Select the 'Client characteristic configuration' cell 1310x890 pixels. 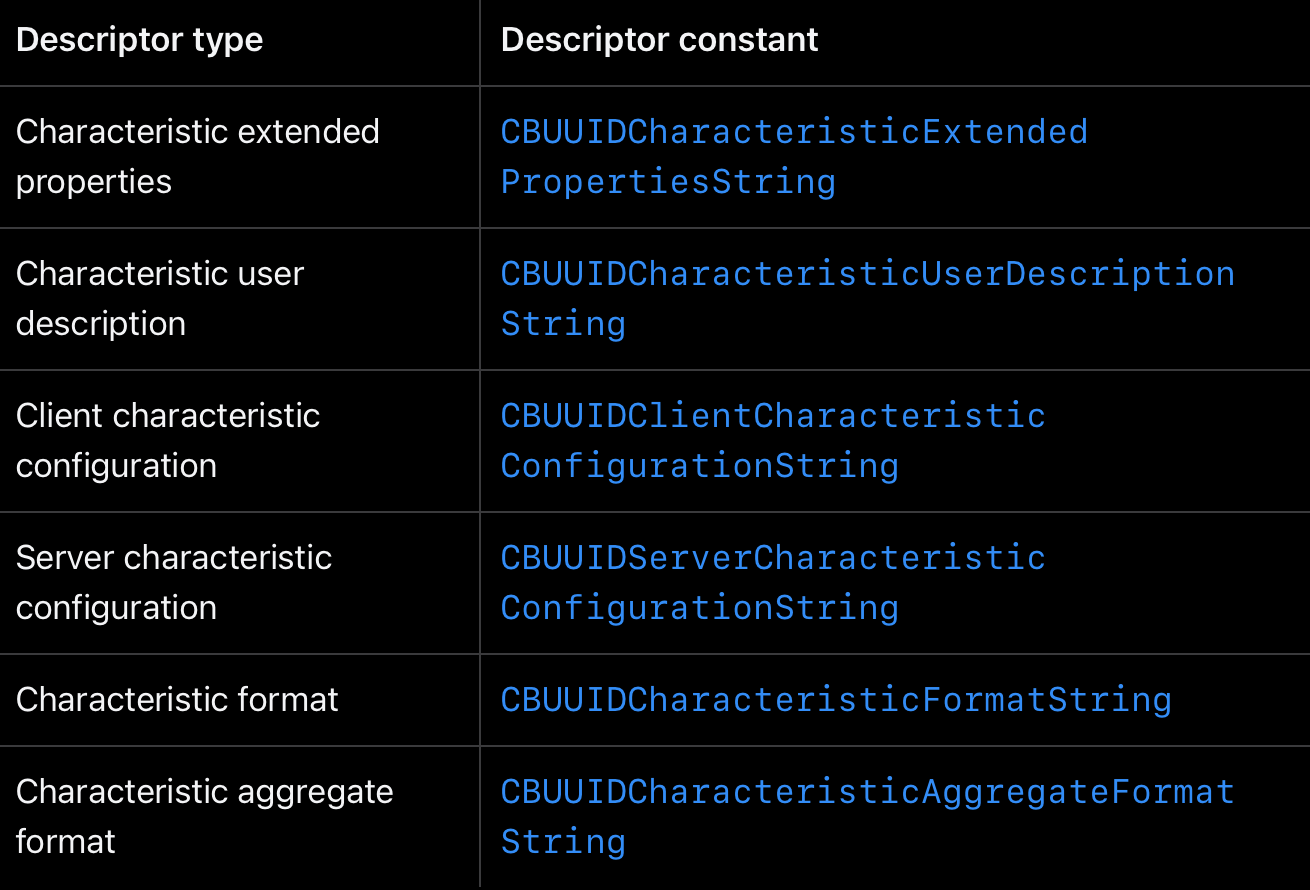pos(168,441)
